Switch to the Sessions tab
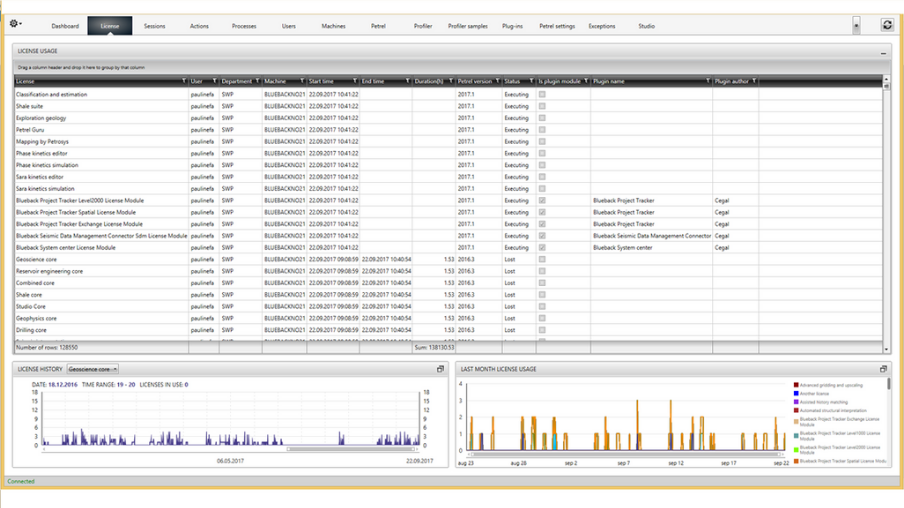The image size is (904, 508). click(x=155, y=26)
